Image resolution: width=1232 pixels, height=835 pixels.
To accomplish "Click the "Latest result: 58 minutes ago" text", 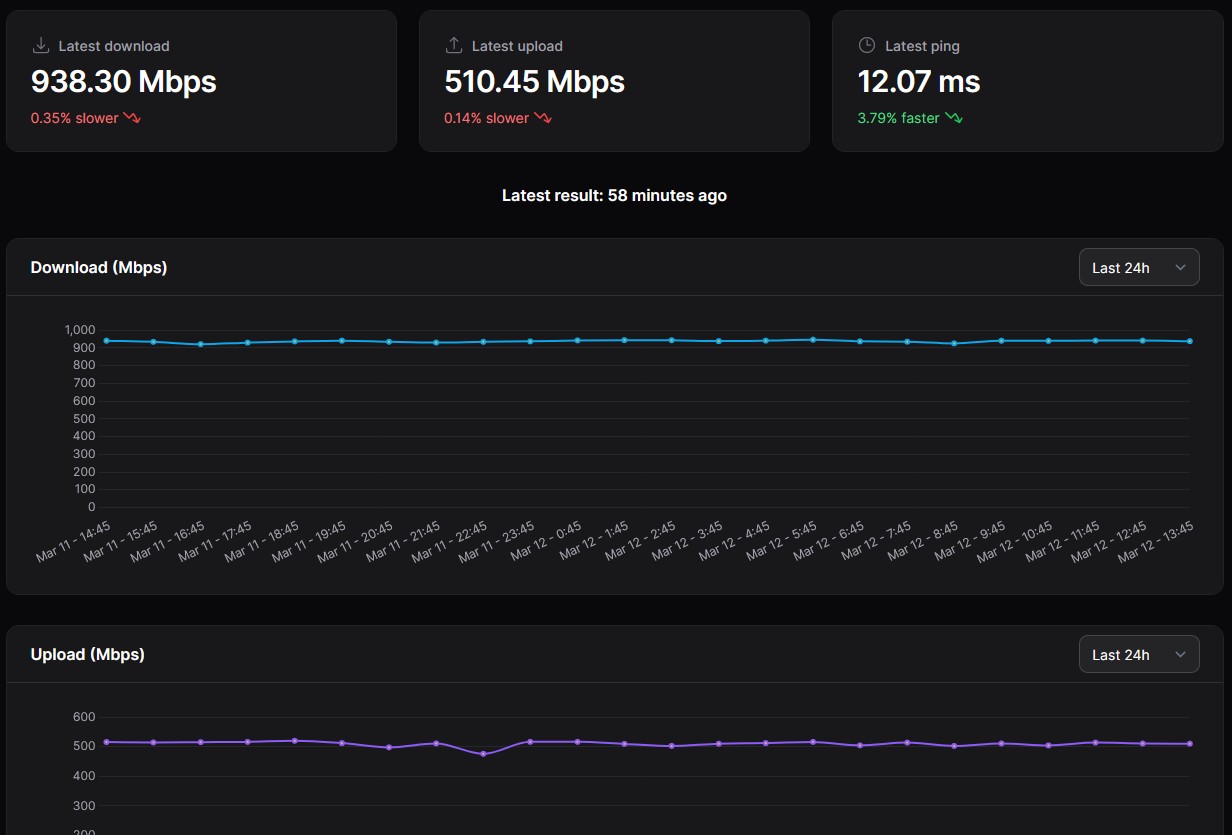I will point(614,196).
